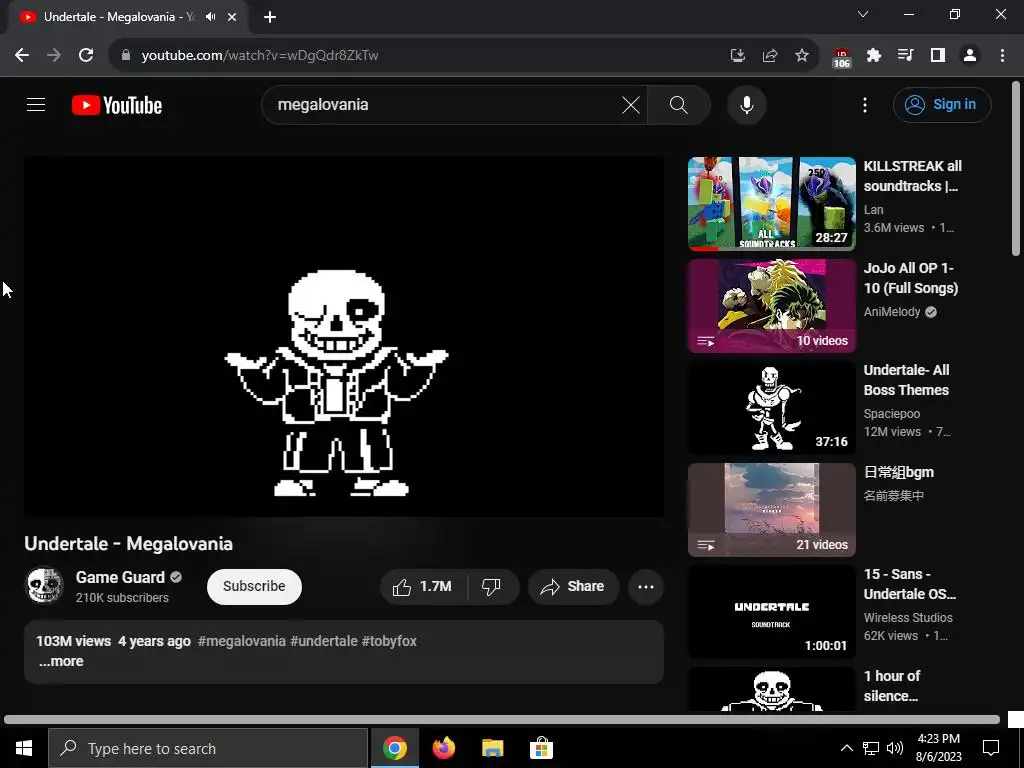
Task: Click the site lock icon
Action: click(126, 56)
